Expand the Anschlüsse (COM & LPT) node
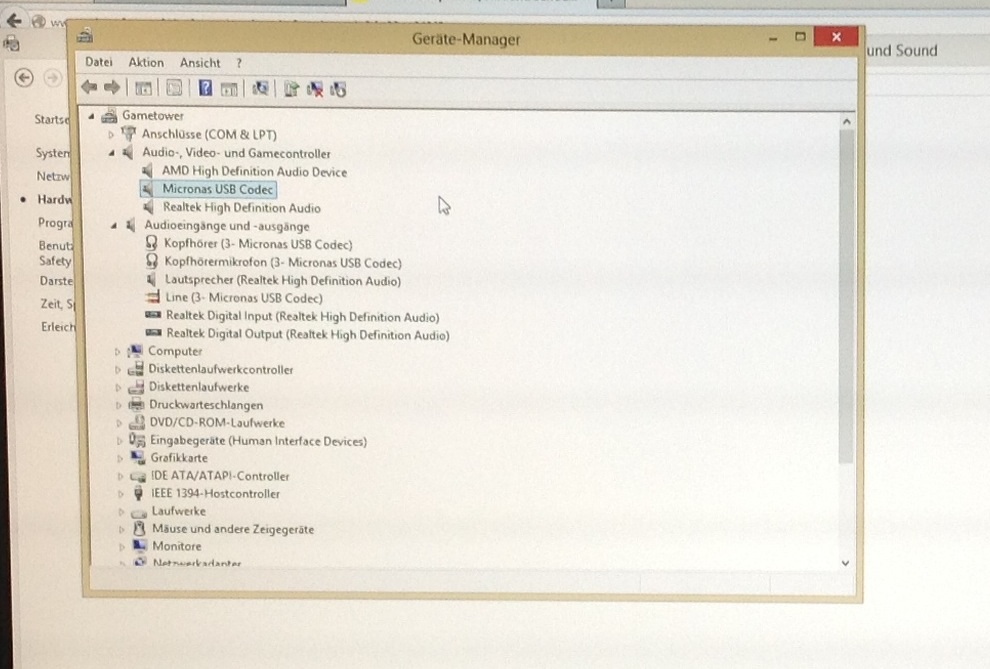This screenshot has width=990, height=669. pyautogui.click(x=111, y=134)
